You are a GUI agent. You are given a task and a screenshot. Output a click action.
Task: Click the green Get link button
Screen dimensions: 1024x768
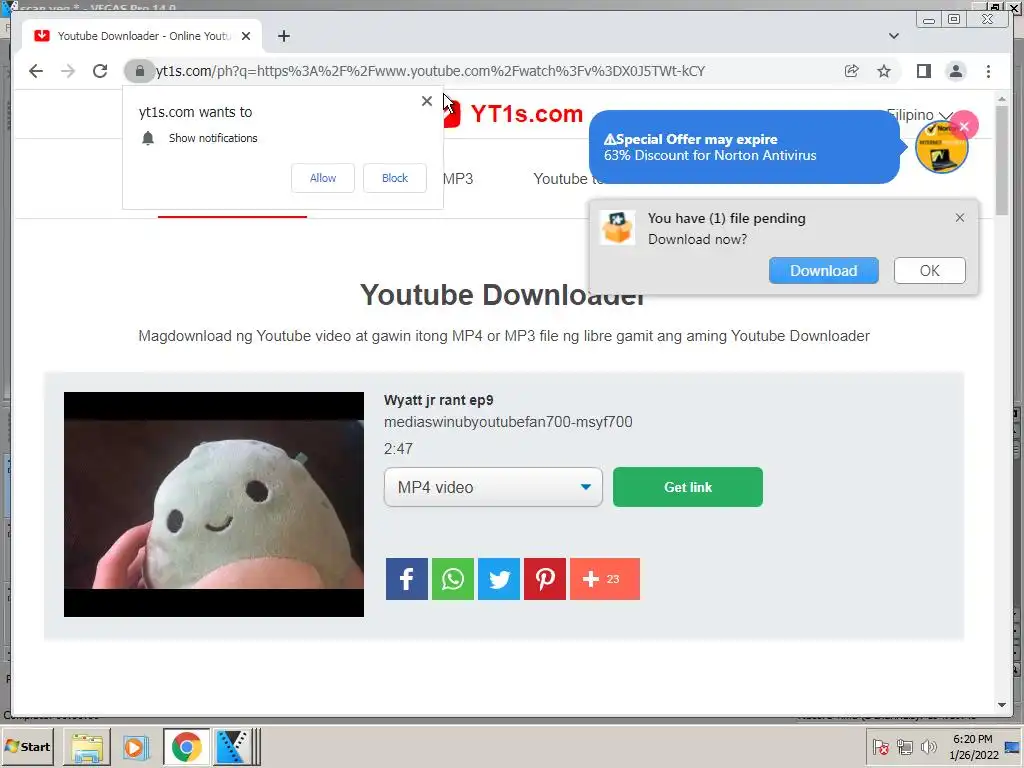click(x=688, y=487)
